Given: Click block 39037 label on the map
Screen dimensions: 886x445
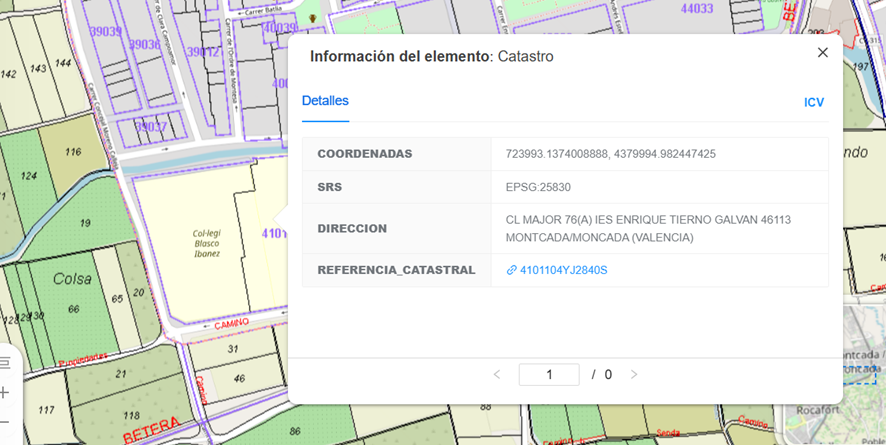Looking at the screenshot, I should pos(151,126).
